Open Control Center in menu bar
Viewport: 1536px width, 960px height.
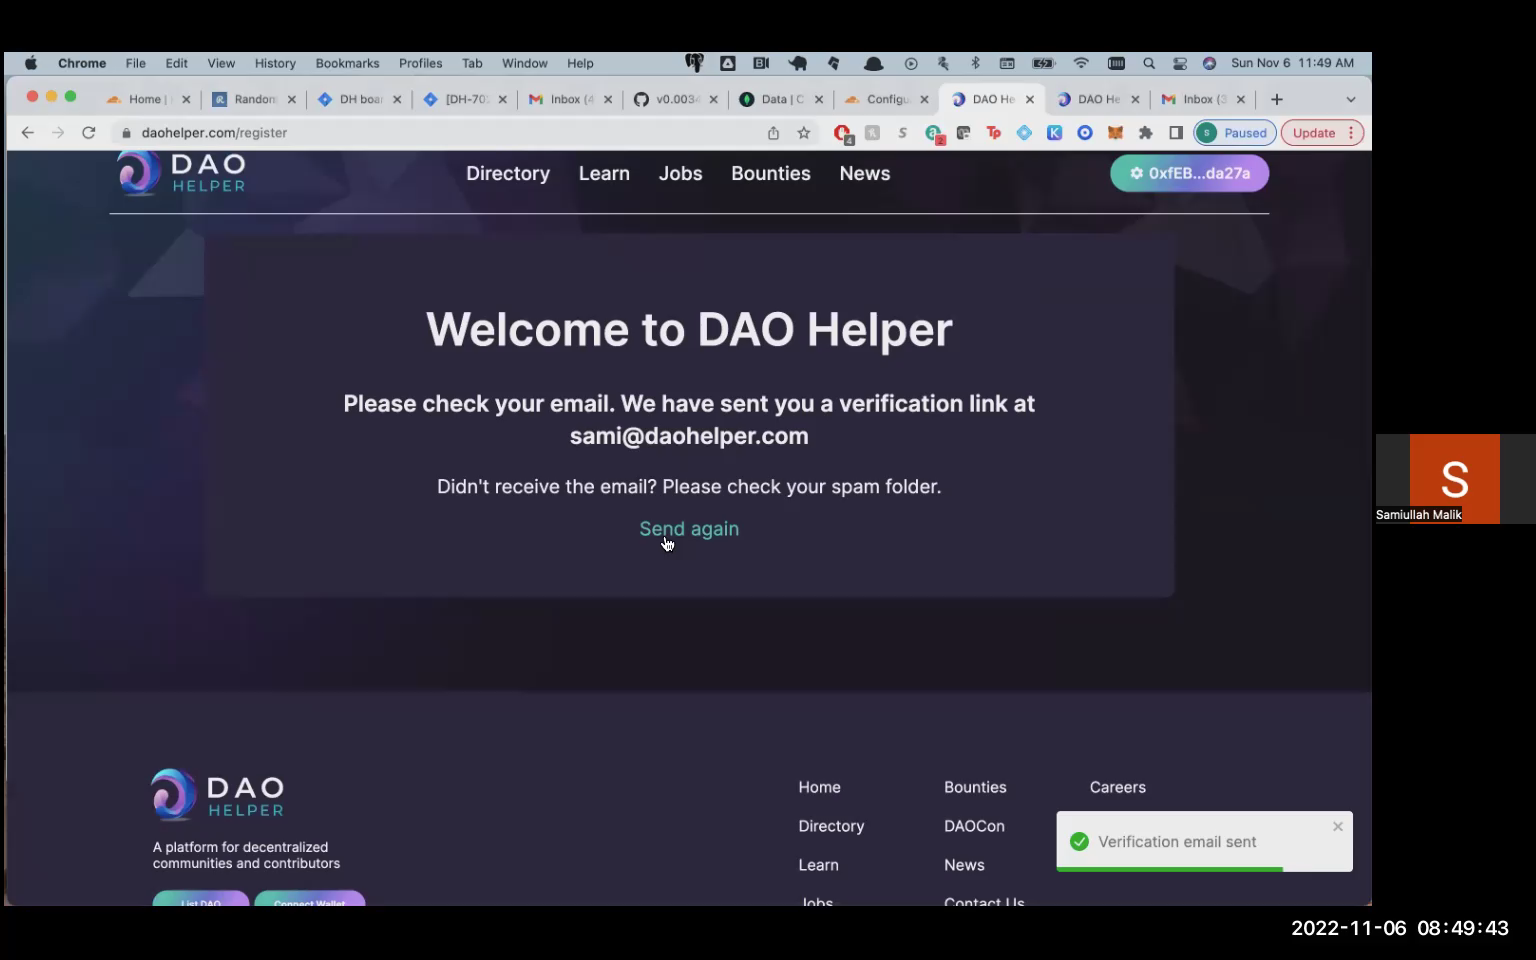(x=1180, y=63)
